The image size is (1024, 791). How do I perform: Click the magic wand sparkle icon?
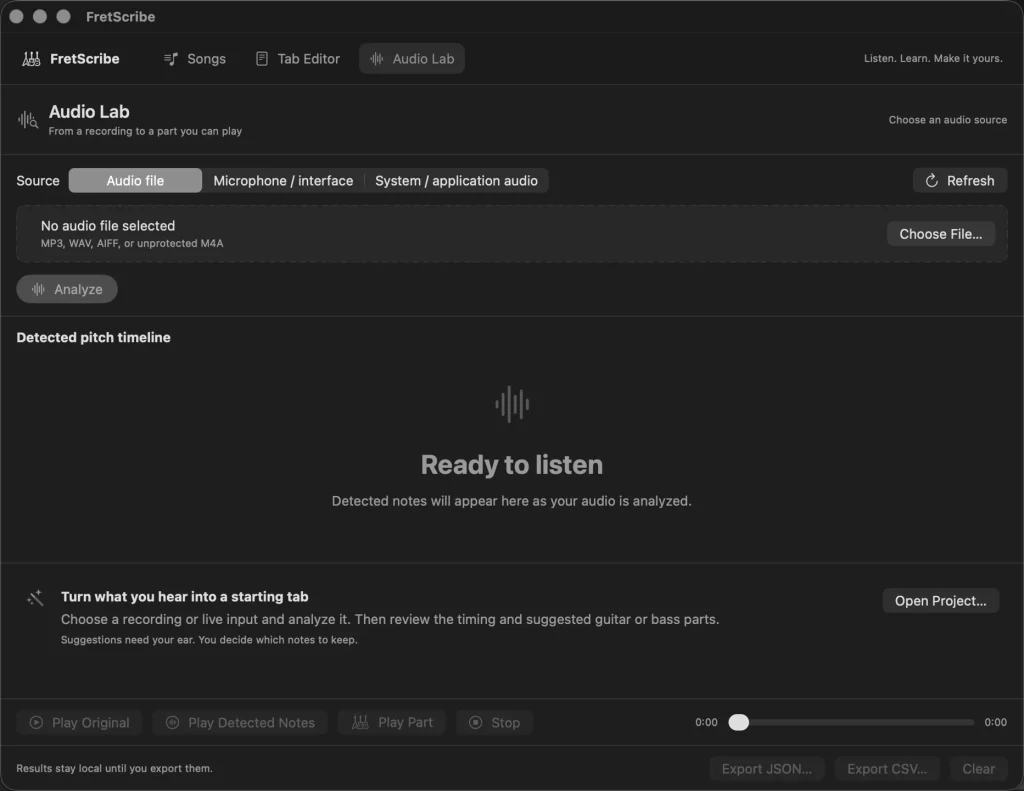click(x=35, y=598)
